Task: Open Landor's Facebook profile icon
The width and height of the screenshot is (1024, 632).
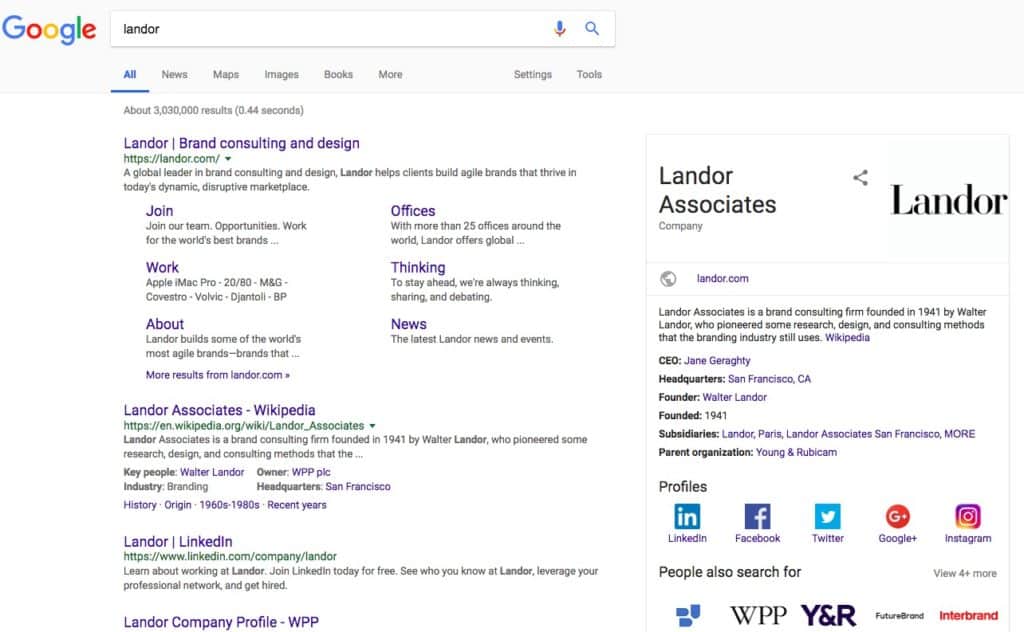Action: (758, 516)
